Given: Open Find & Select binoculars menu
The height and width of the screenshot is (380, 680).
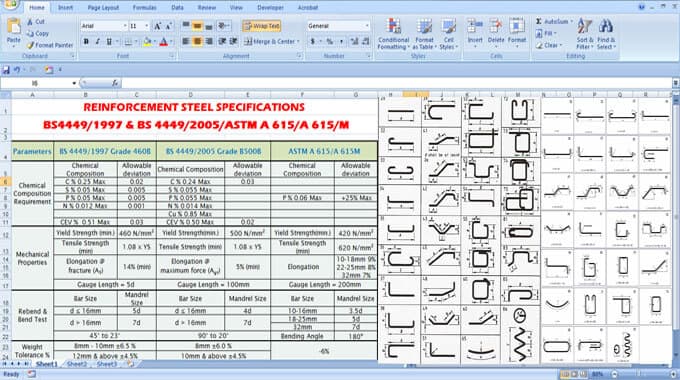Looking at the screenshot, I should pos(606,34).
